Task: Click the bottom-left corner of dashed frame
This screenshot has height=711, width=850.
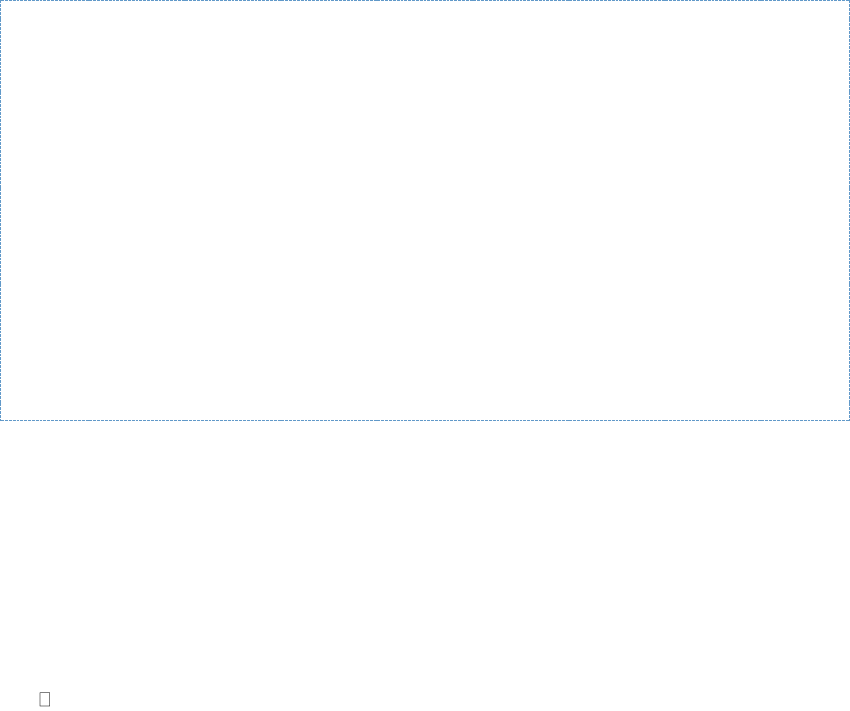Action: pyautogui.click(x=1, y=419)
